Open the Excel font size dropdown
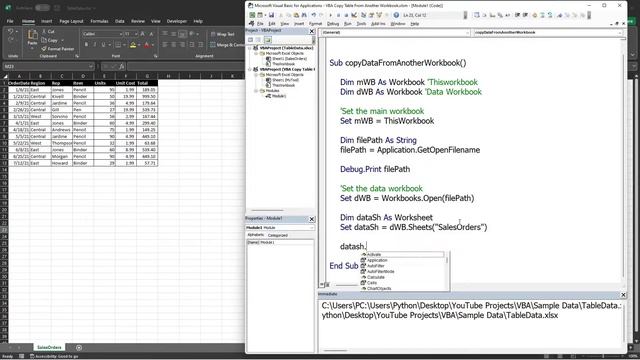Viewport: 640px width, 360px height. point(136,34)
